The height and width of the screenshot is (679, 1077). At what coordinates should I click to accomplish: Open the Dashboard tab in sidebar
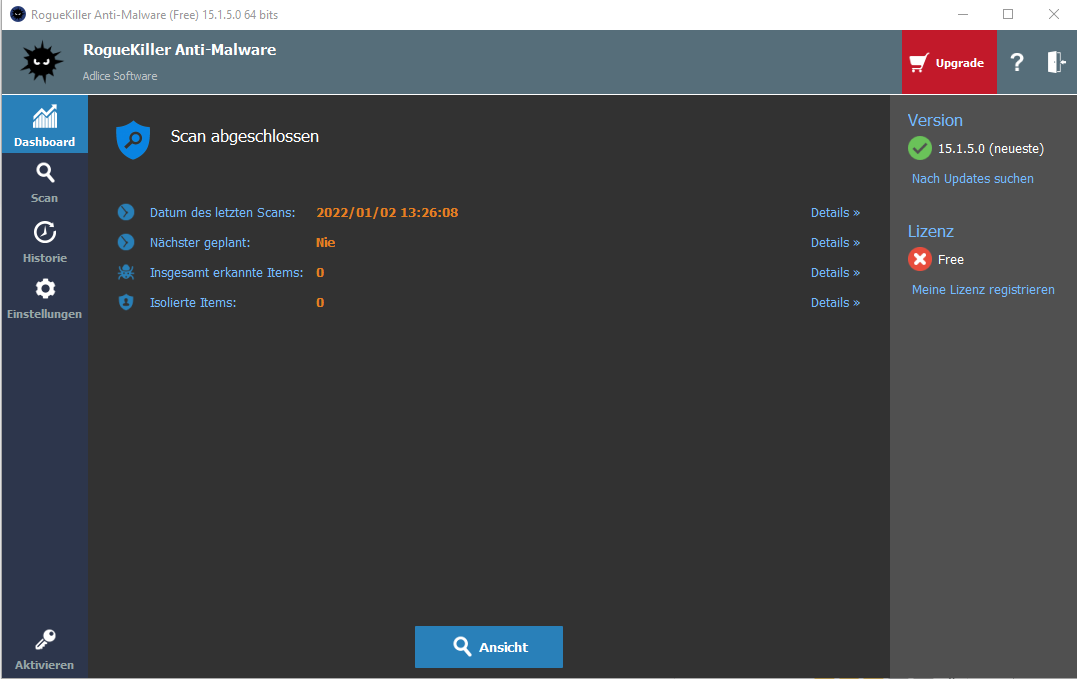point(45,124)
